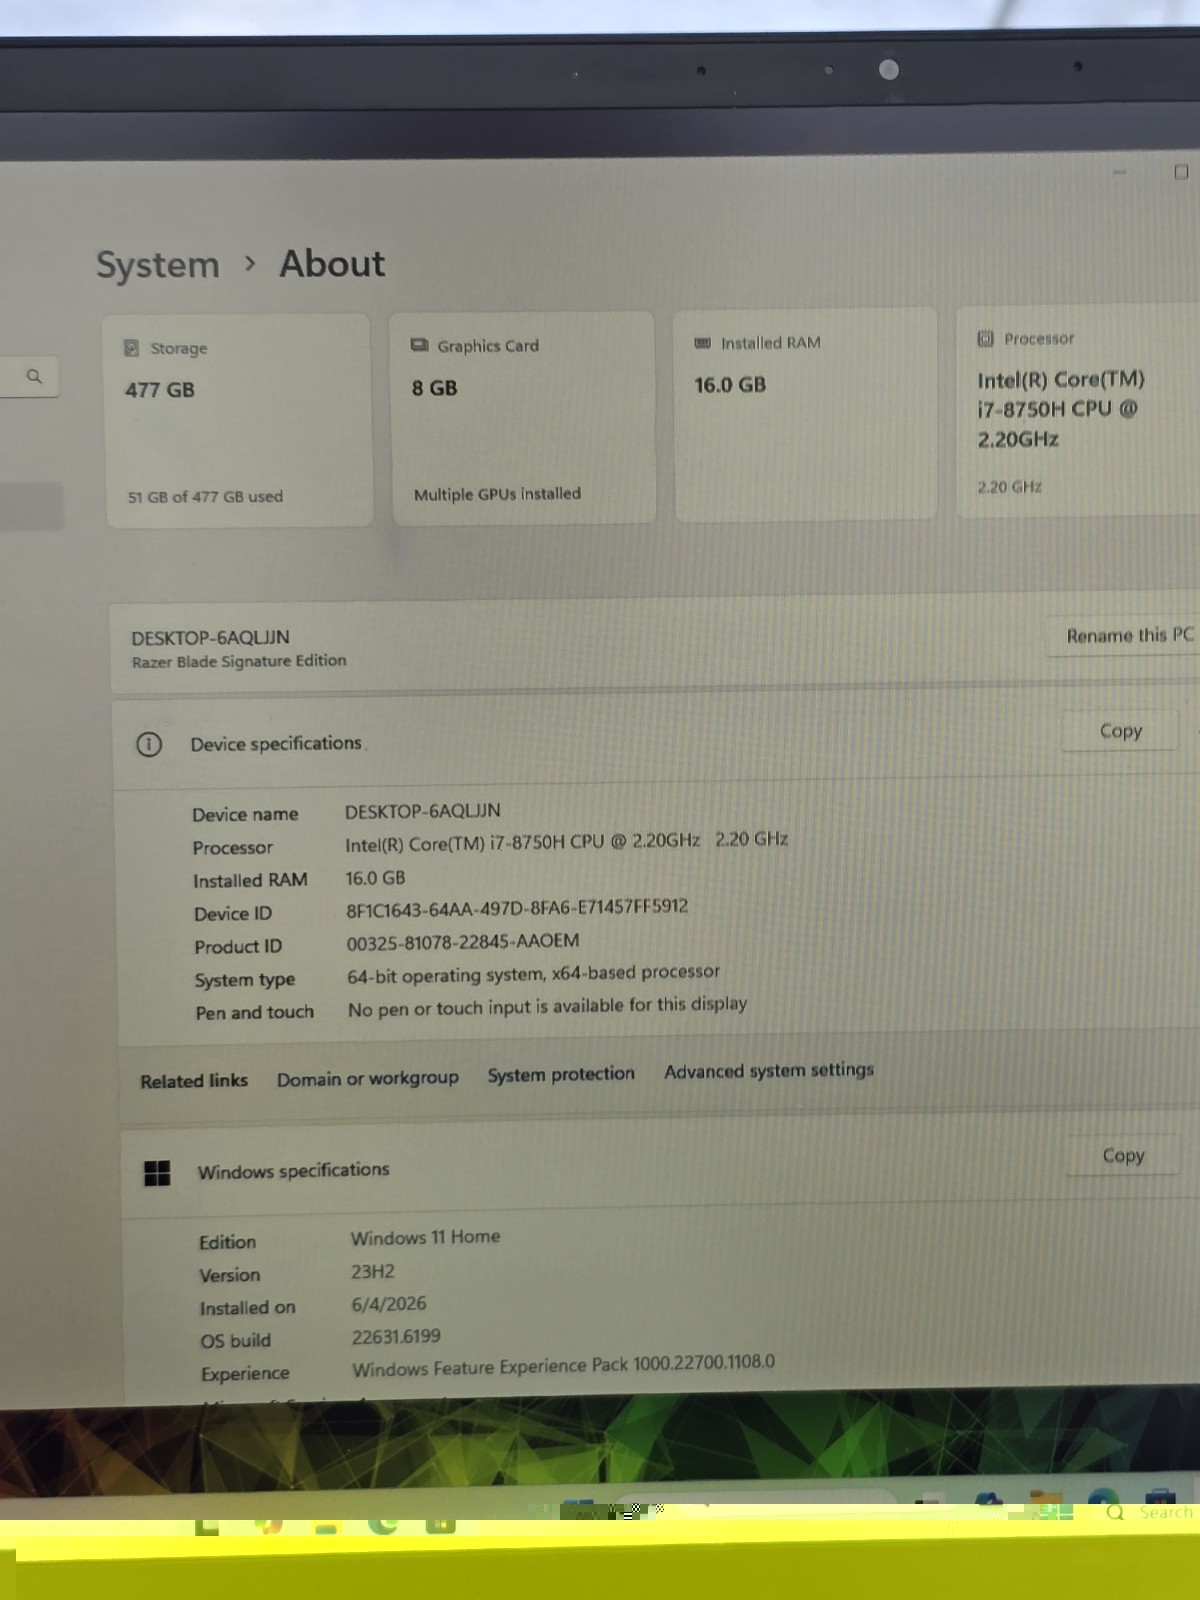Go back to System in breadcrumb
The image size is (1200, 1600).
tap(158, 265)
